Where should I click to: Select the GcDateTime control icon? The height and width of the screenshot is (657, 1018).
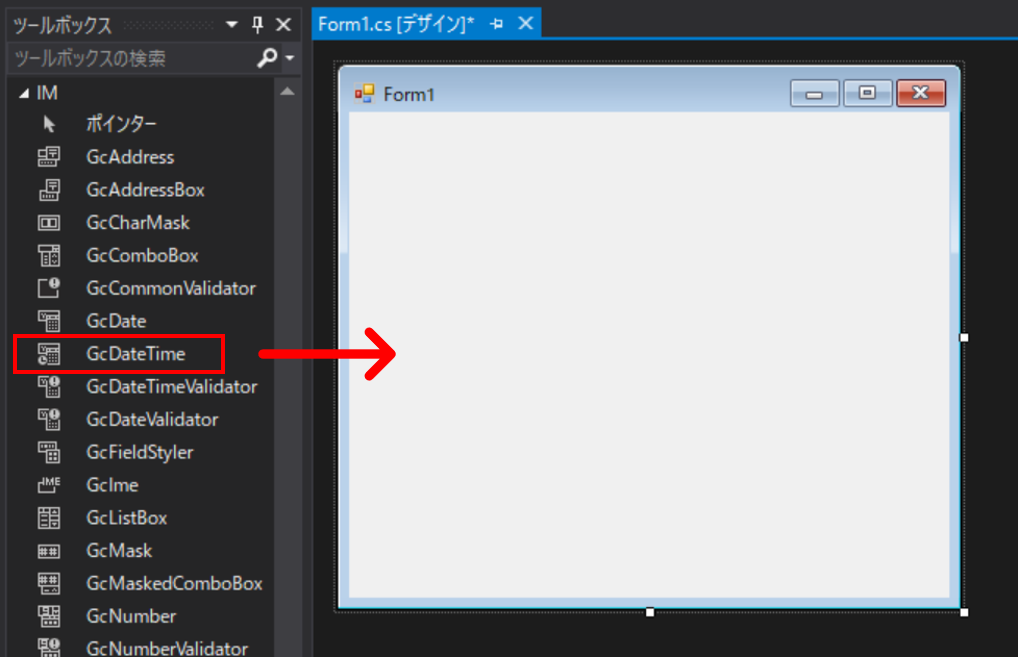pos(49,354)
